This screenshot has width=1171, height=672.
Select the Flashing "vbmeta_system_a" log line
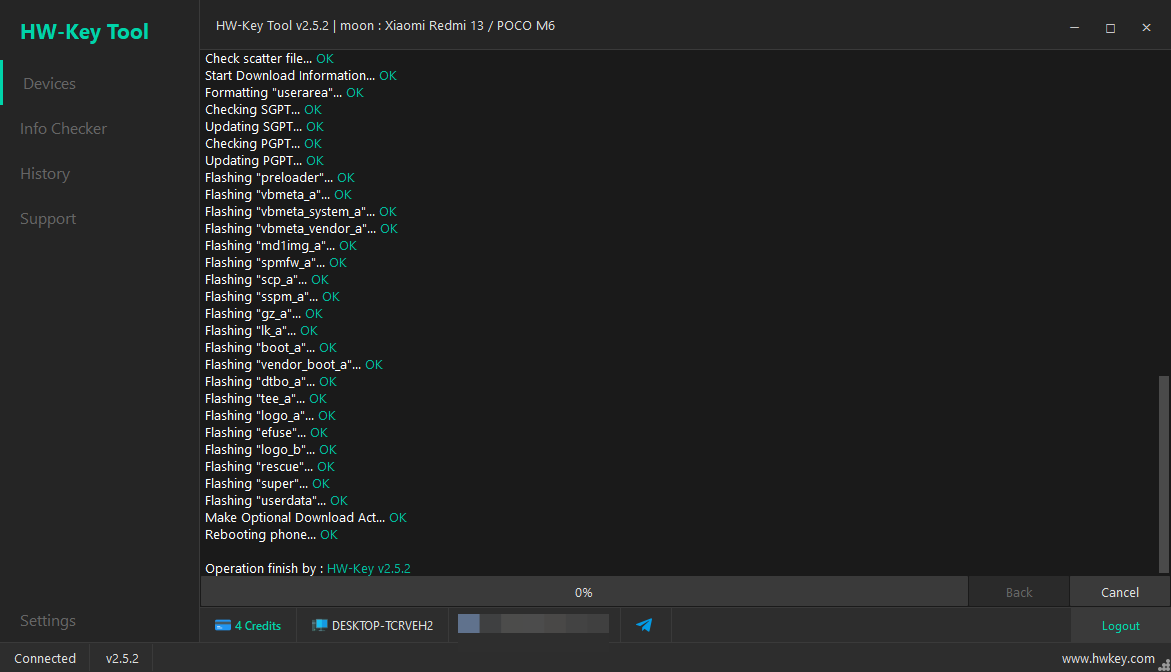tap(301, 212)
